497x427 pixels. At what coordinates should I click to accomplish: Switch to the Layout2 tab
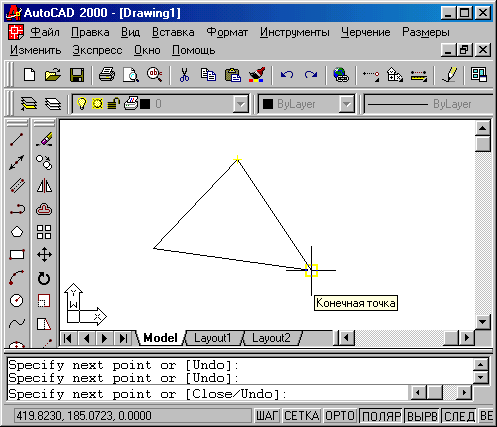click(x=271, y=338)
